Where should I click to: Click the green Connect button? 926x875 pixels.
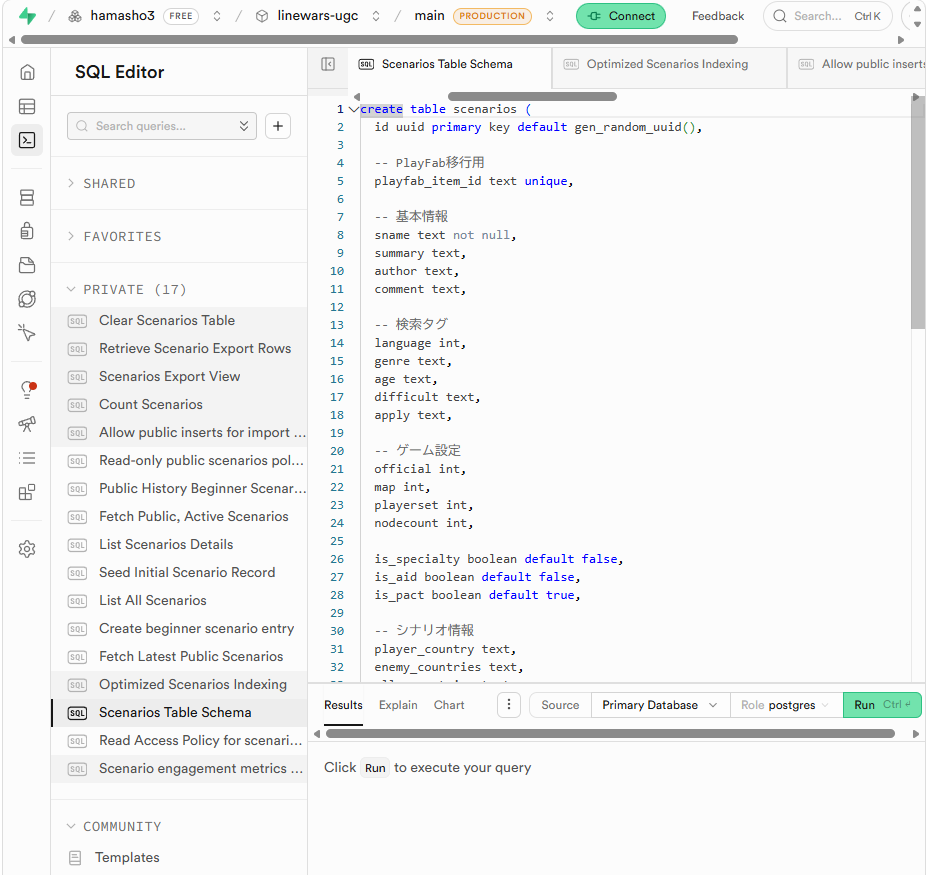[621, 16]
